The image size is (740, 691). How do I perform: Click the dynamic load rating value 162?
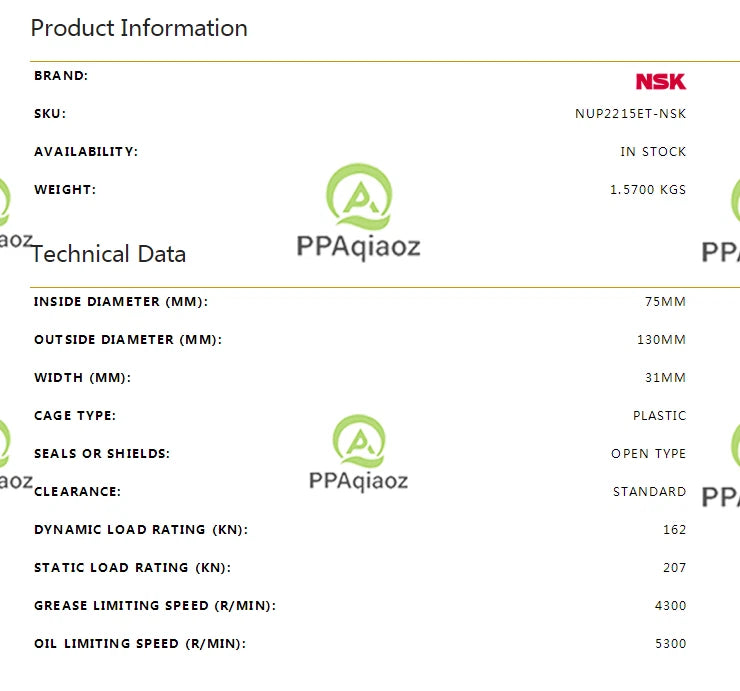[x=674, y=530]
